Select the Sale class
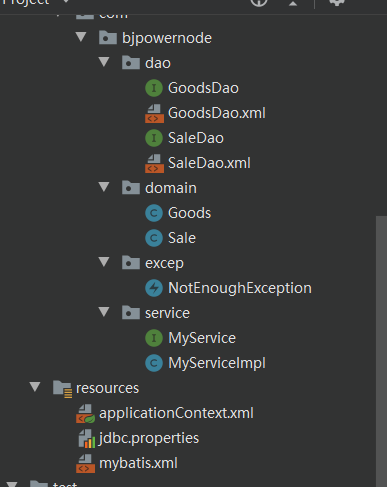The width and height of the screenshot is (387, 487). coord(182,238)
